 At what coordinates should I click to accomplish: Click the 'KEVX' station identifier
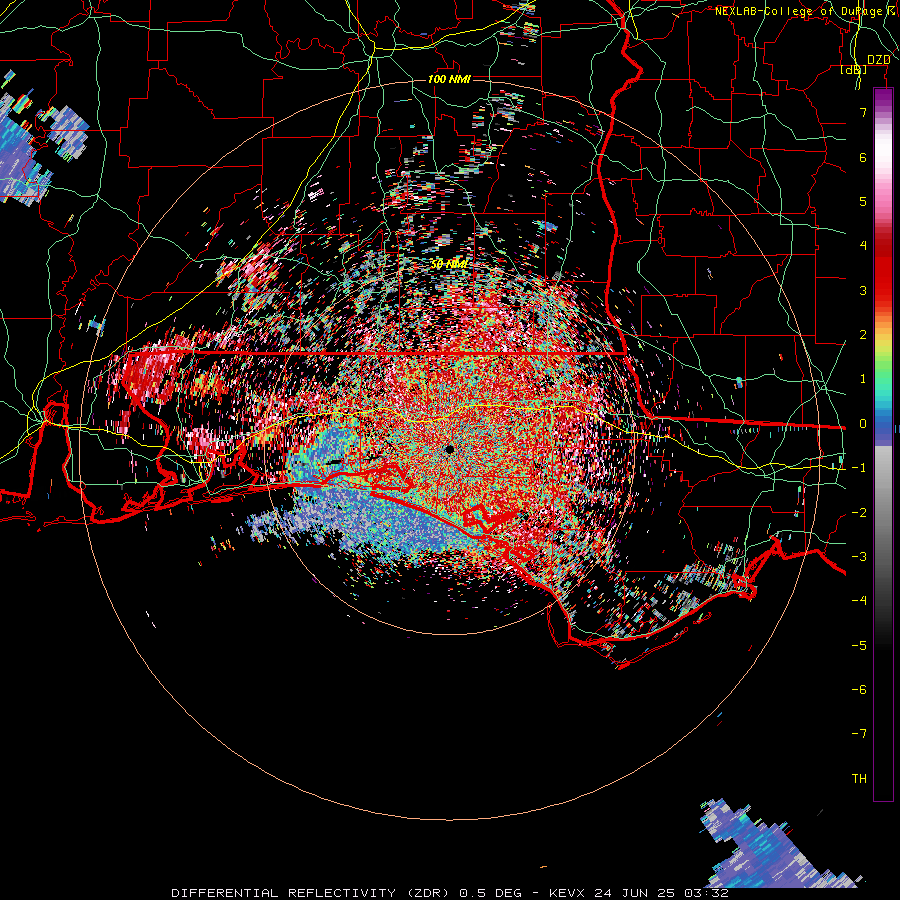(x=567, y=893)
